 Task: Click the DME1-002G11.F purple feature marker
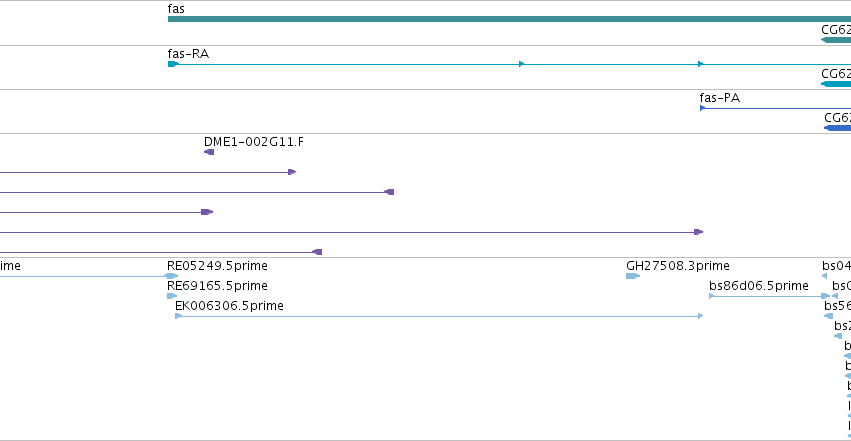tap(209, 152)
